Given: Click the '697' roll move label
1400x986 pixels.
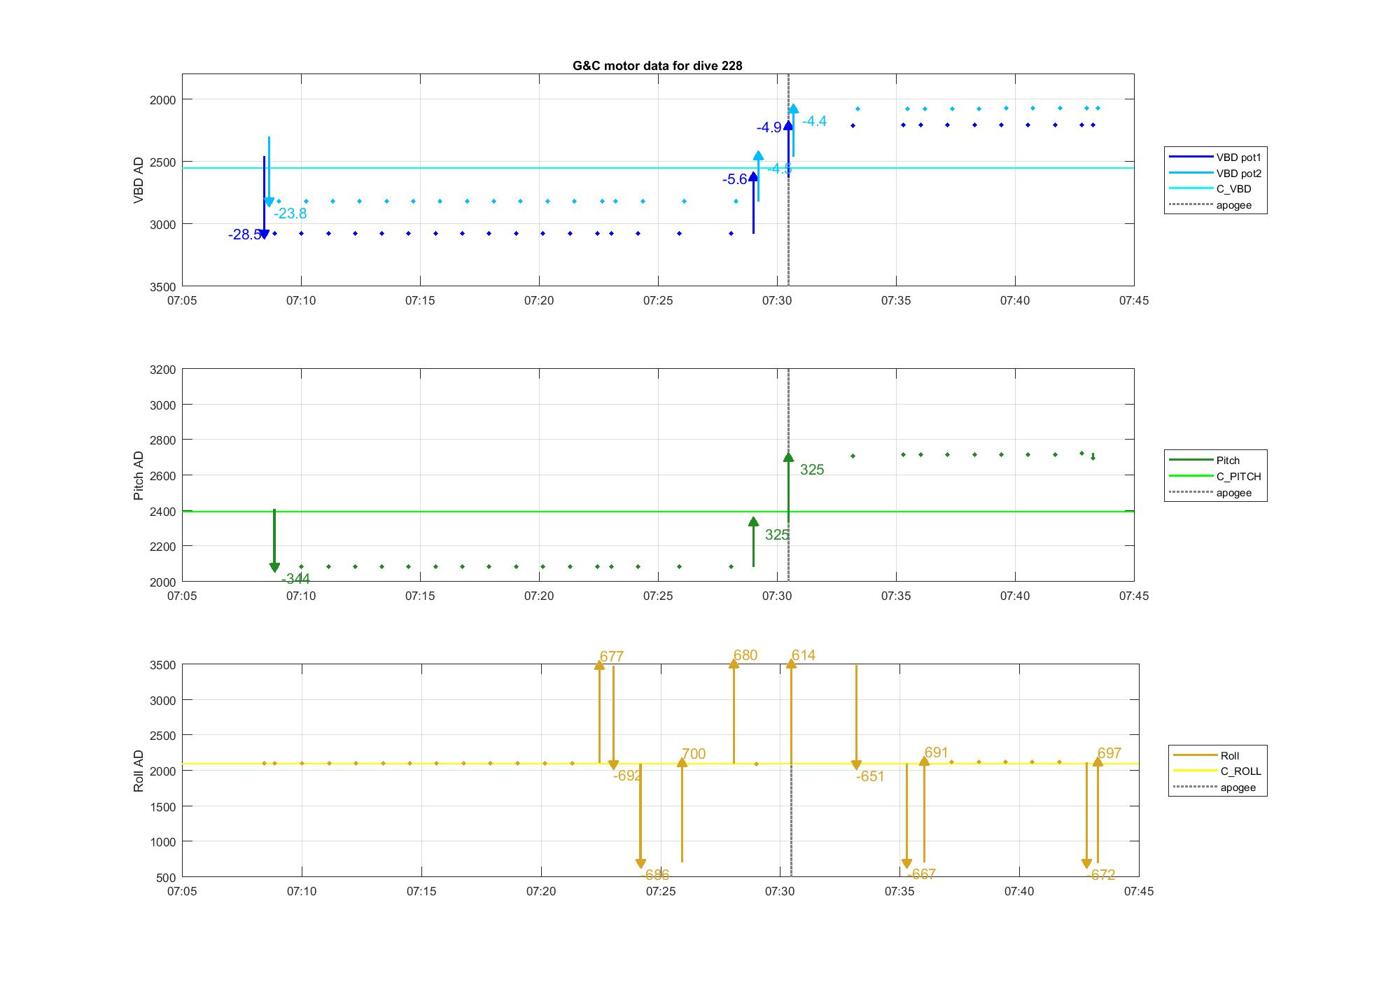Looking at the screenshot, I should (x=1109, y=753).
